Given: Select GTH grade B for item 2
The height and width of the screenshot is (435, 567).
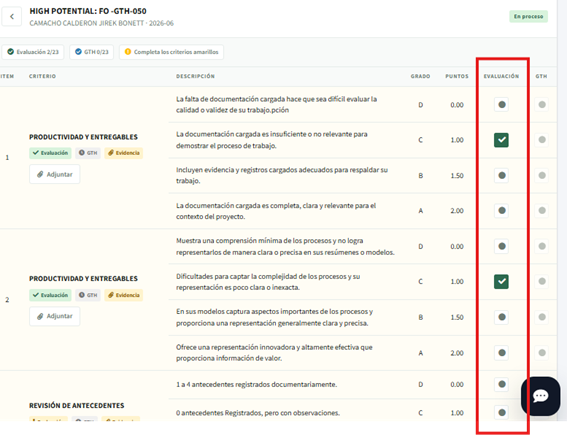Looking at the screenshot, I should click(x=542, y=317).
